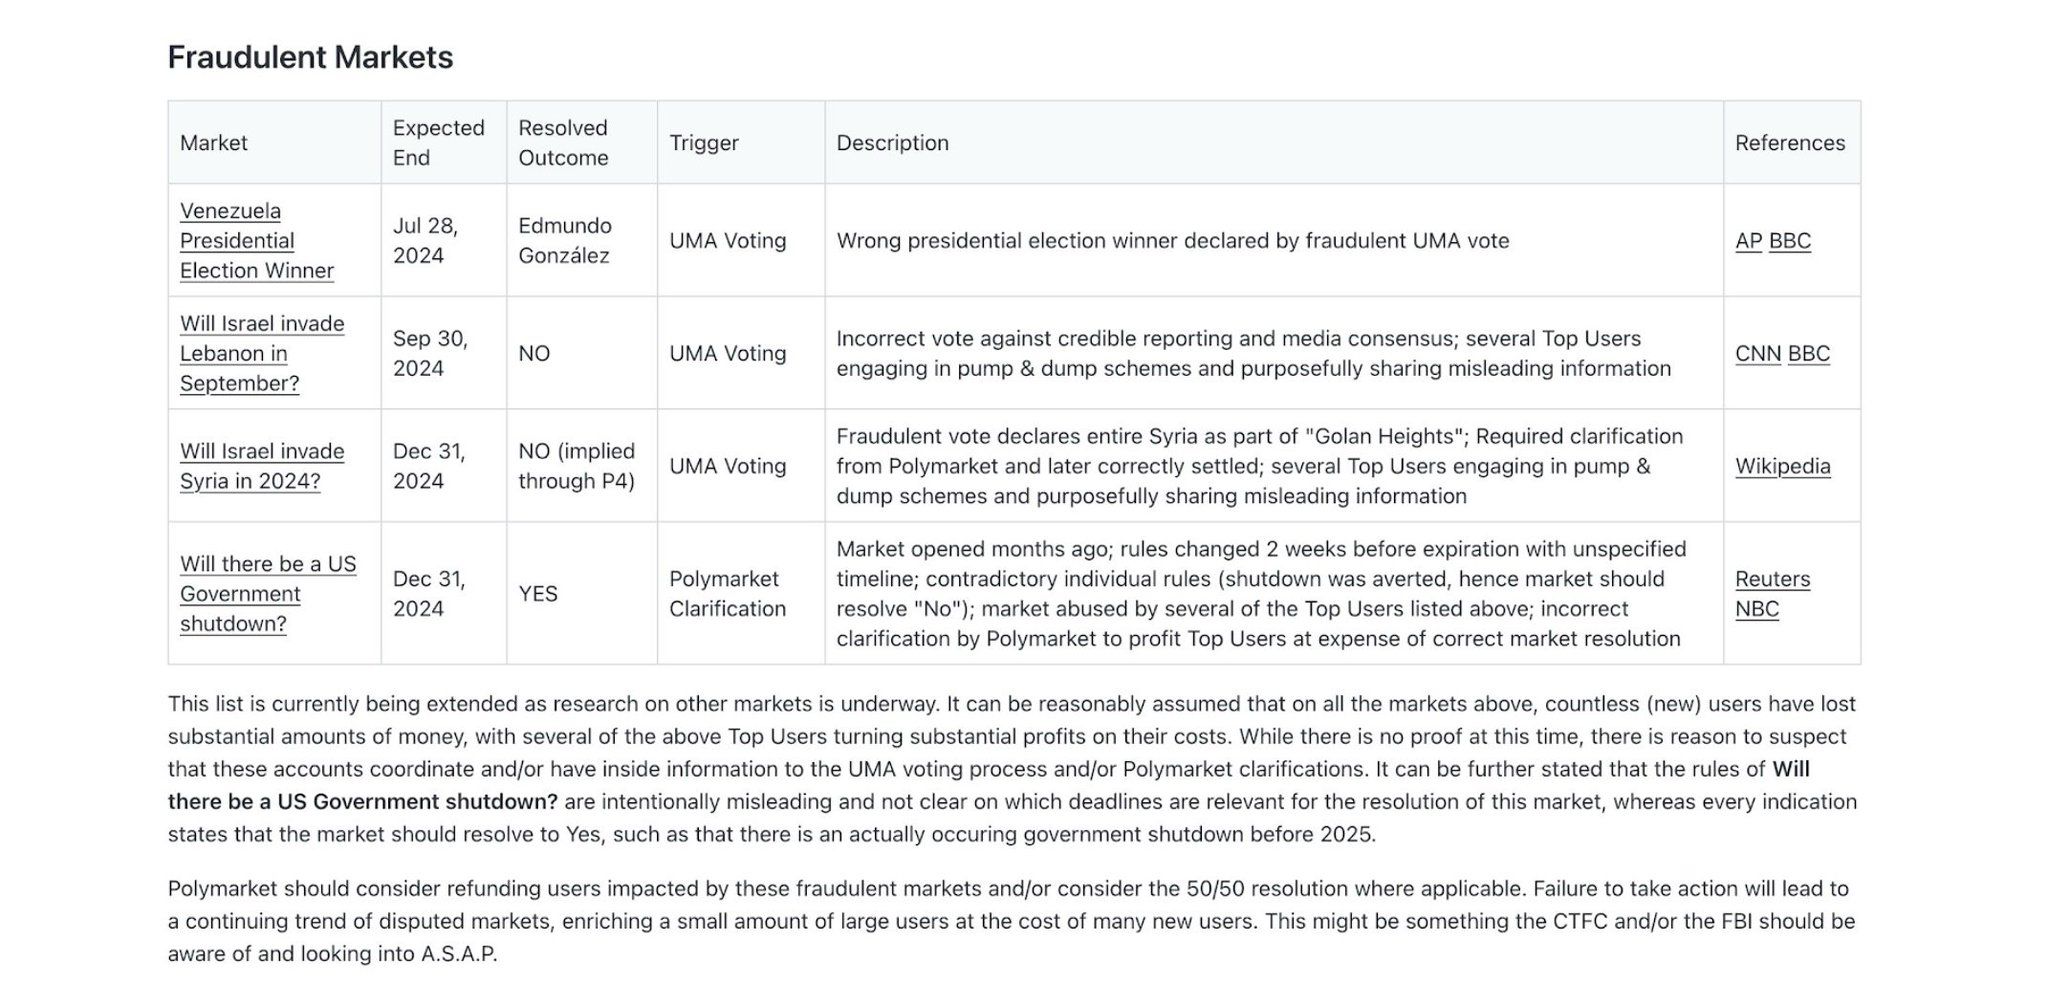2048x1006 pixels.
Task: Click the Fraudulent Markets heading
Action: pyautogui.click(x=310, y=58)
